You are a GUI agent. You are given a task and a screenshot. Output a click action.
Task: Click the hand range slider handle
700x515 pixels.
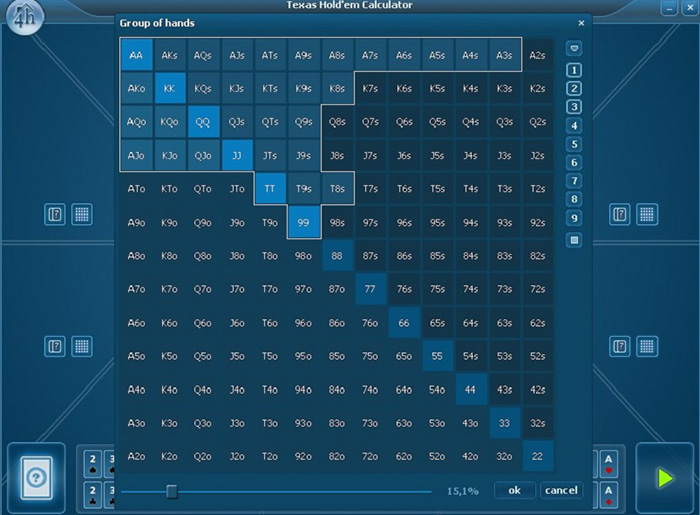(171, 492)
